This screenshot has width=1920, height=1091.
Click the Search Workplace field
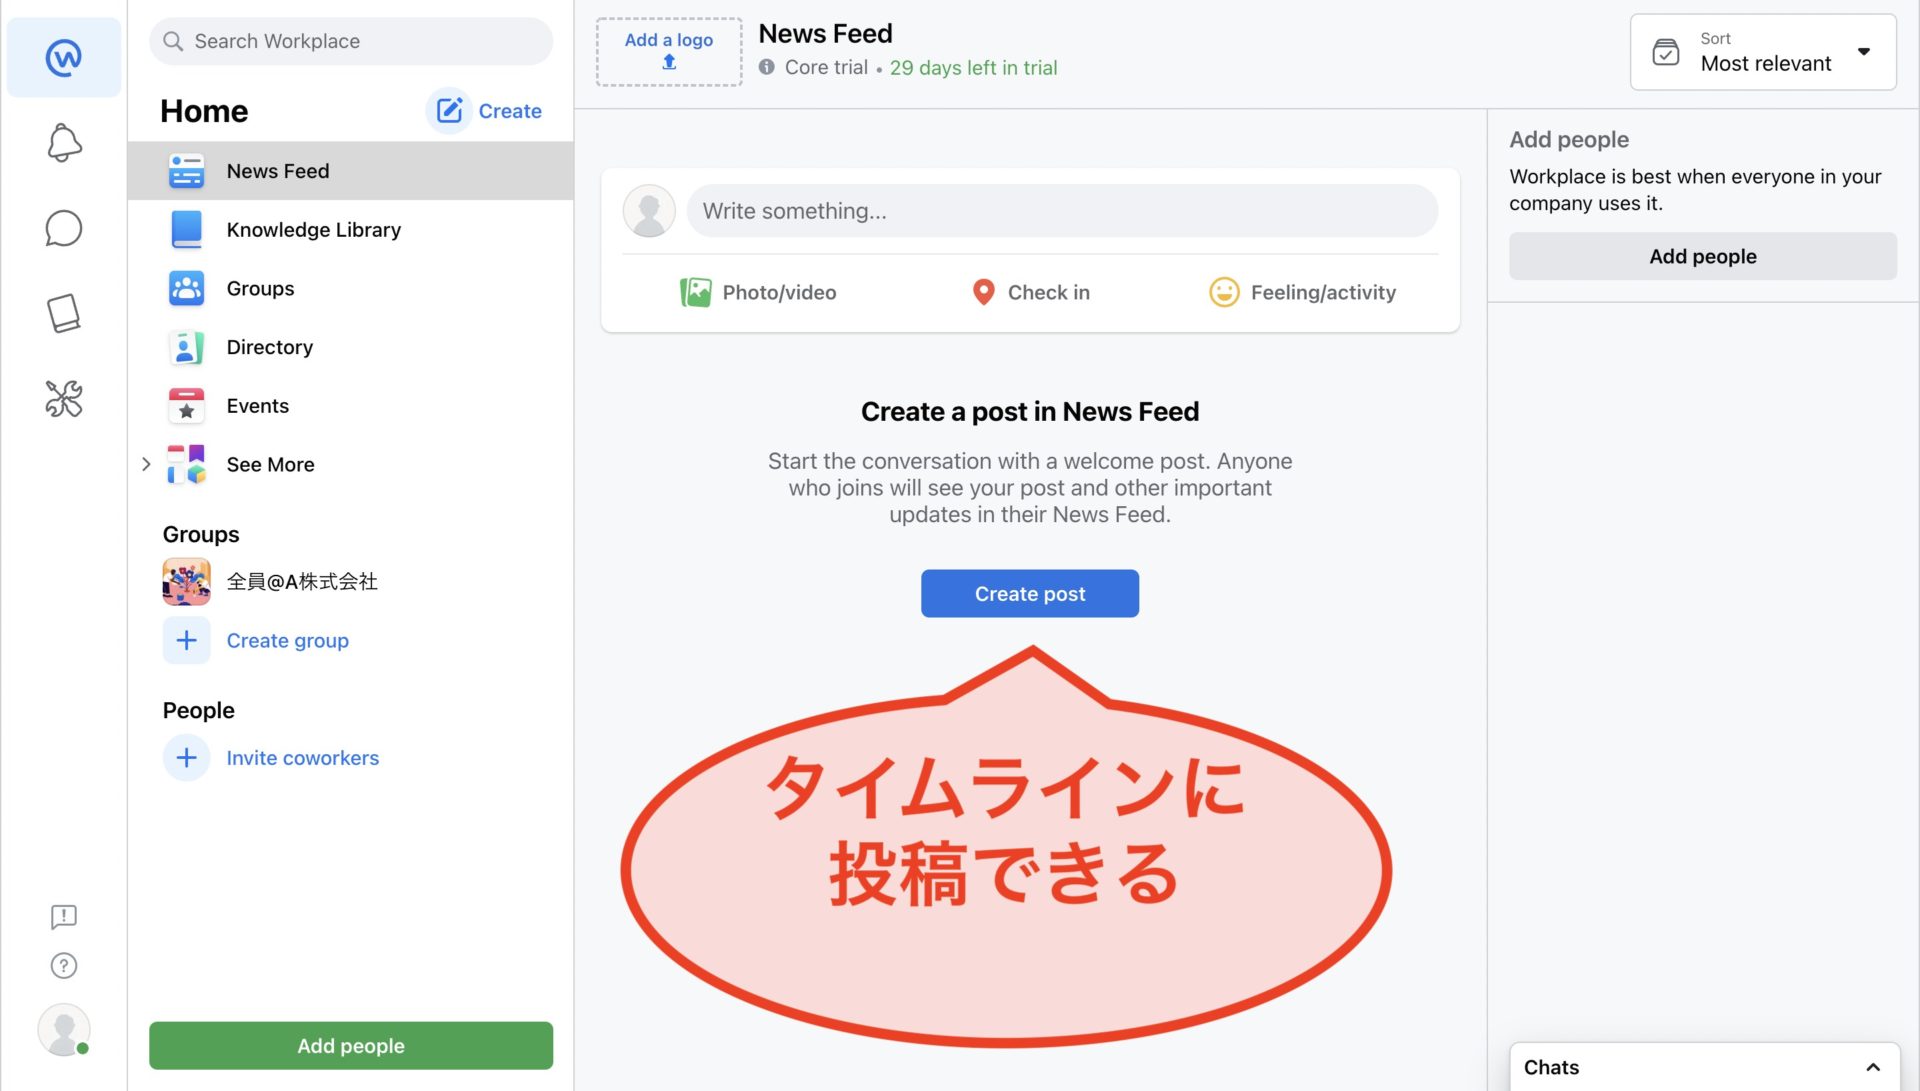(x=351, y=41)
